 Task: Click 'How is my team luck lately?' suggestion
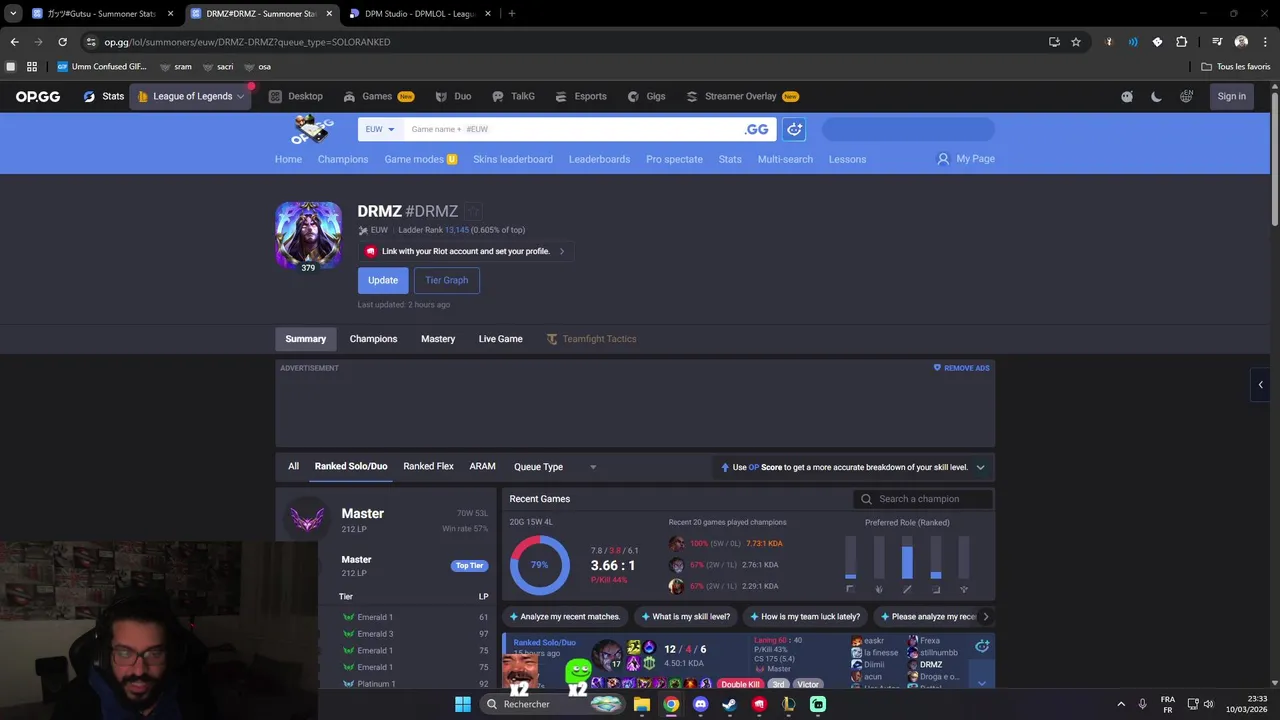coord(805,617)
